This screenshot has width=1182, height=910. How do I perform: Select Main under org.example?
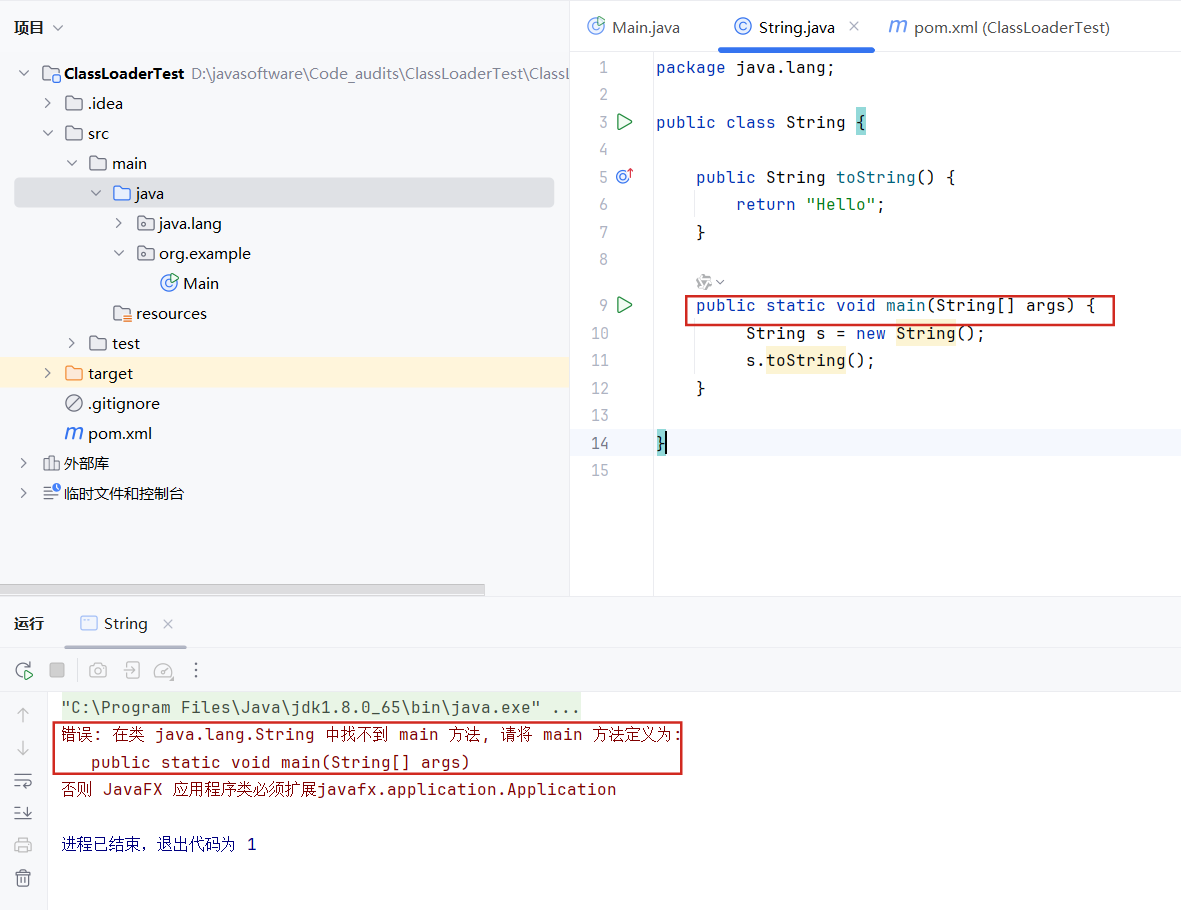284,283
